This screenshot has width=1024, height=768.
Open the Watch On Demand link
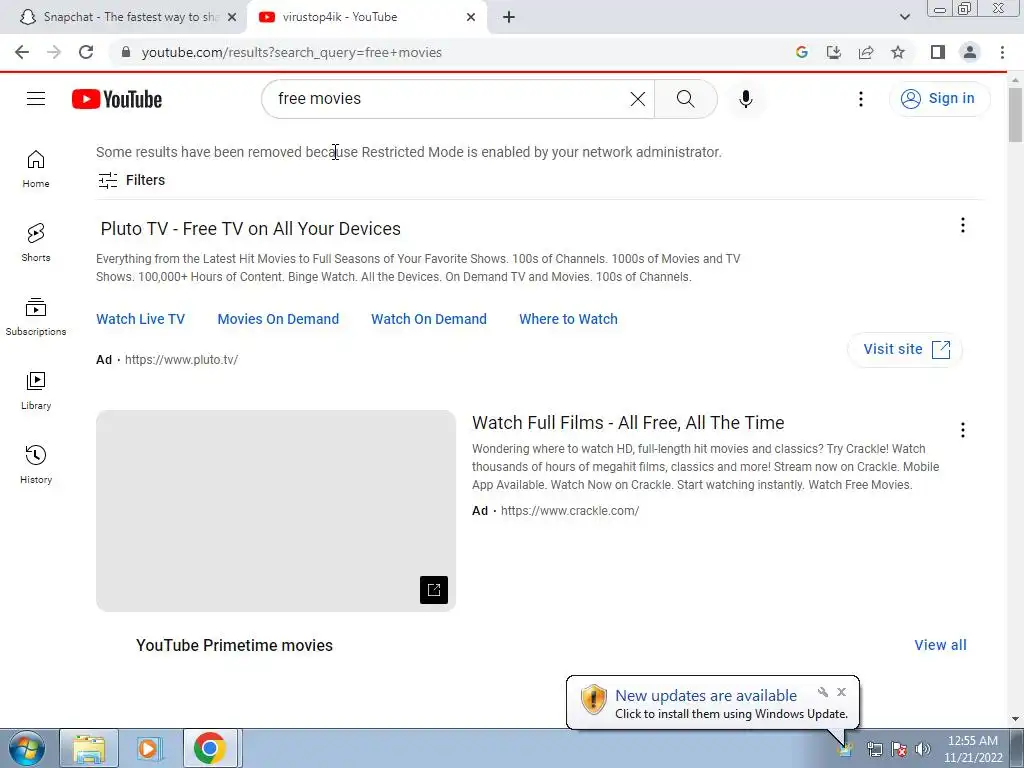pyautogui.click(x=429, y=319)
